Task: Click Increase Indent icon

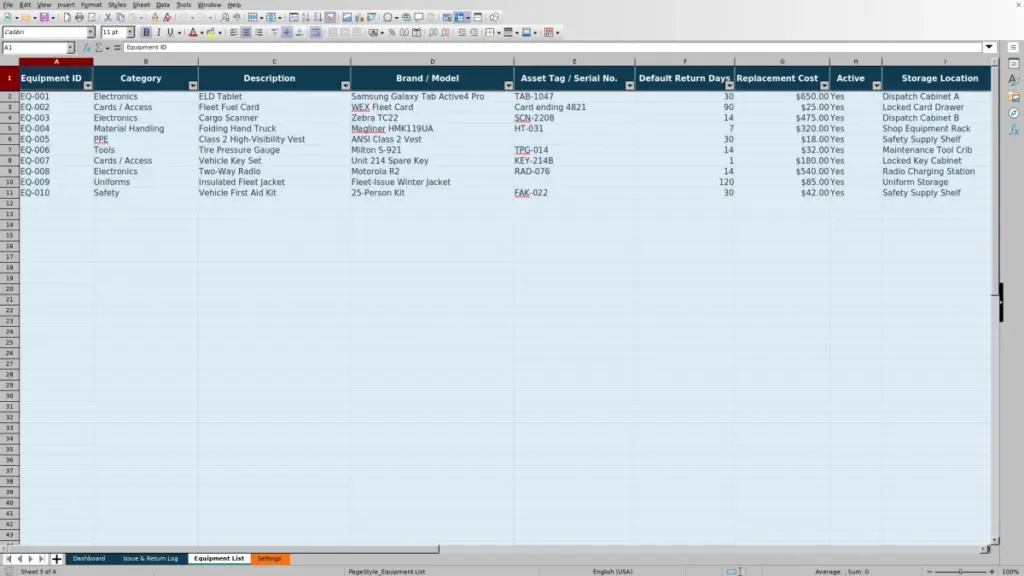Action: pos(462,33)
